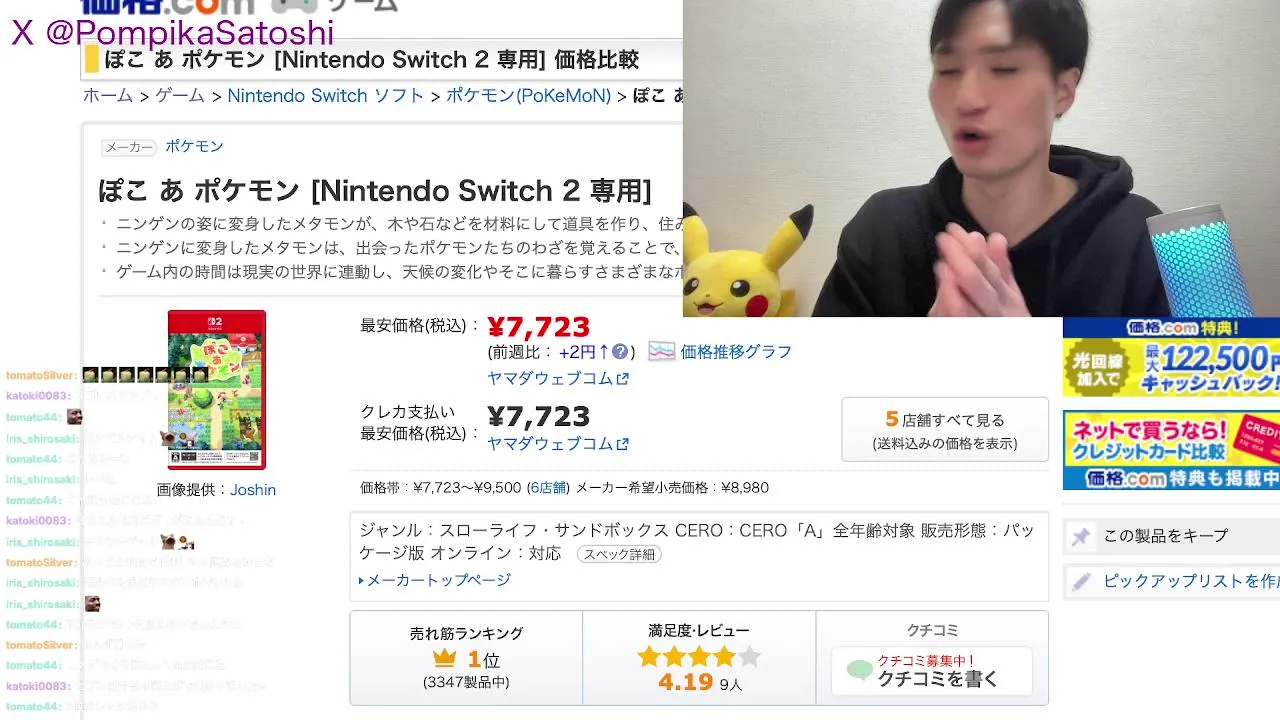The height and width of the screenshot is (720, 1280).
Task: Click the crown ranking icon
Action: point(445,659)
